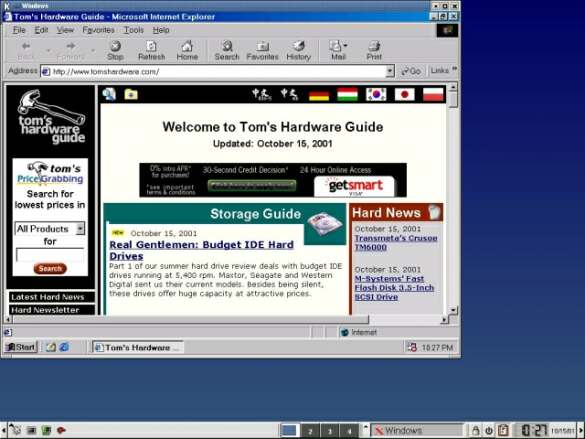Open M-Systems' Fast Flash Disk news link
The height and width of the screenshot is (439, 585).
(x=394, y=288)
